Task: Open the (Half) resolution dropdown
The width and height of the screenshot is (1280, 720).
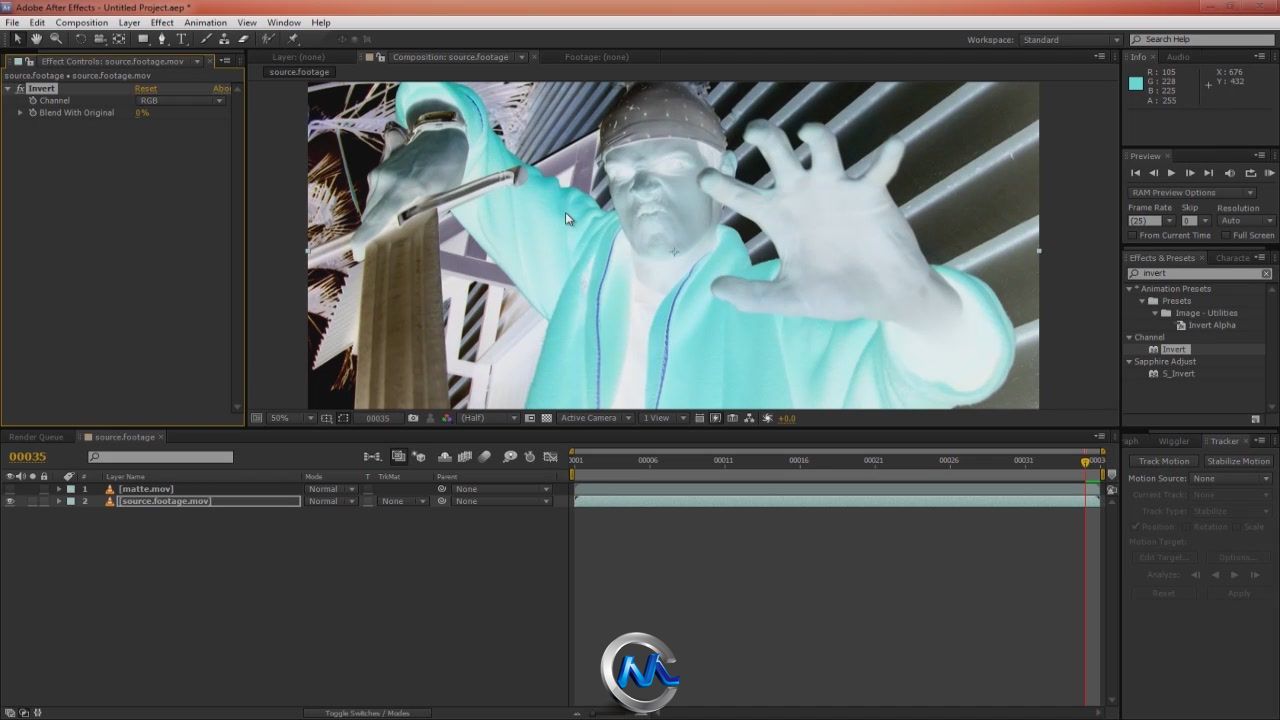Action: tap(488, 418)
